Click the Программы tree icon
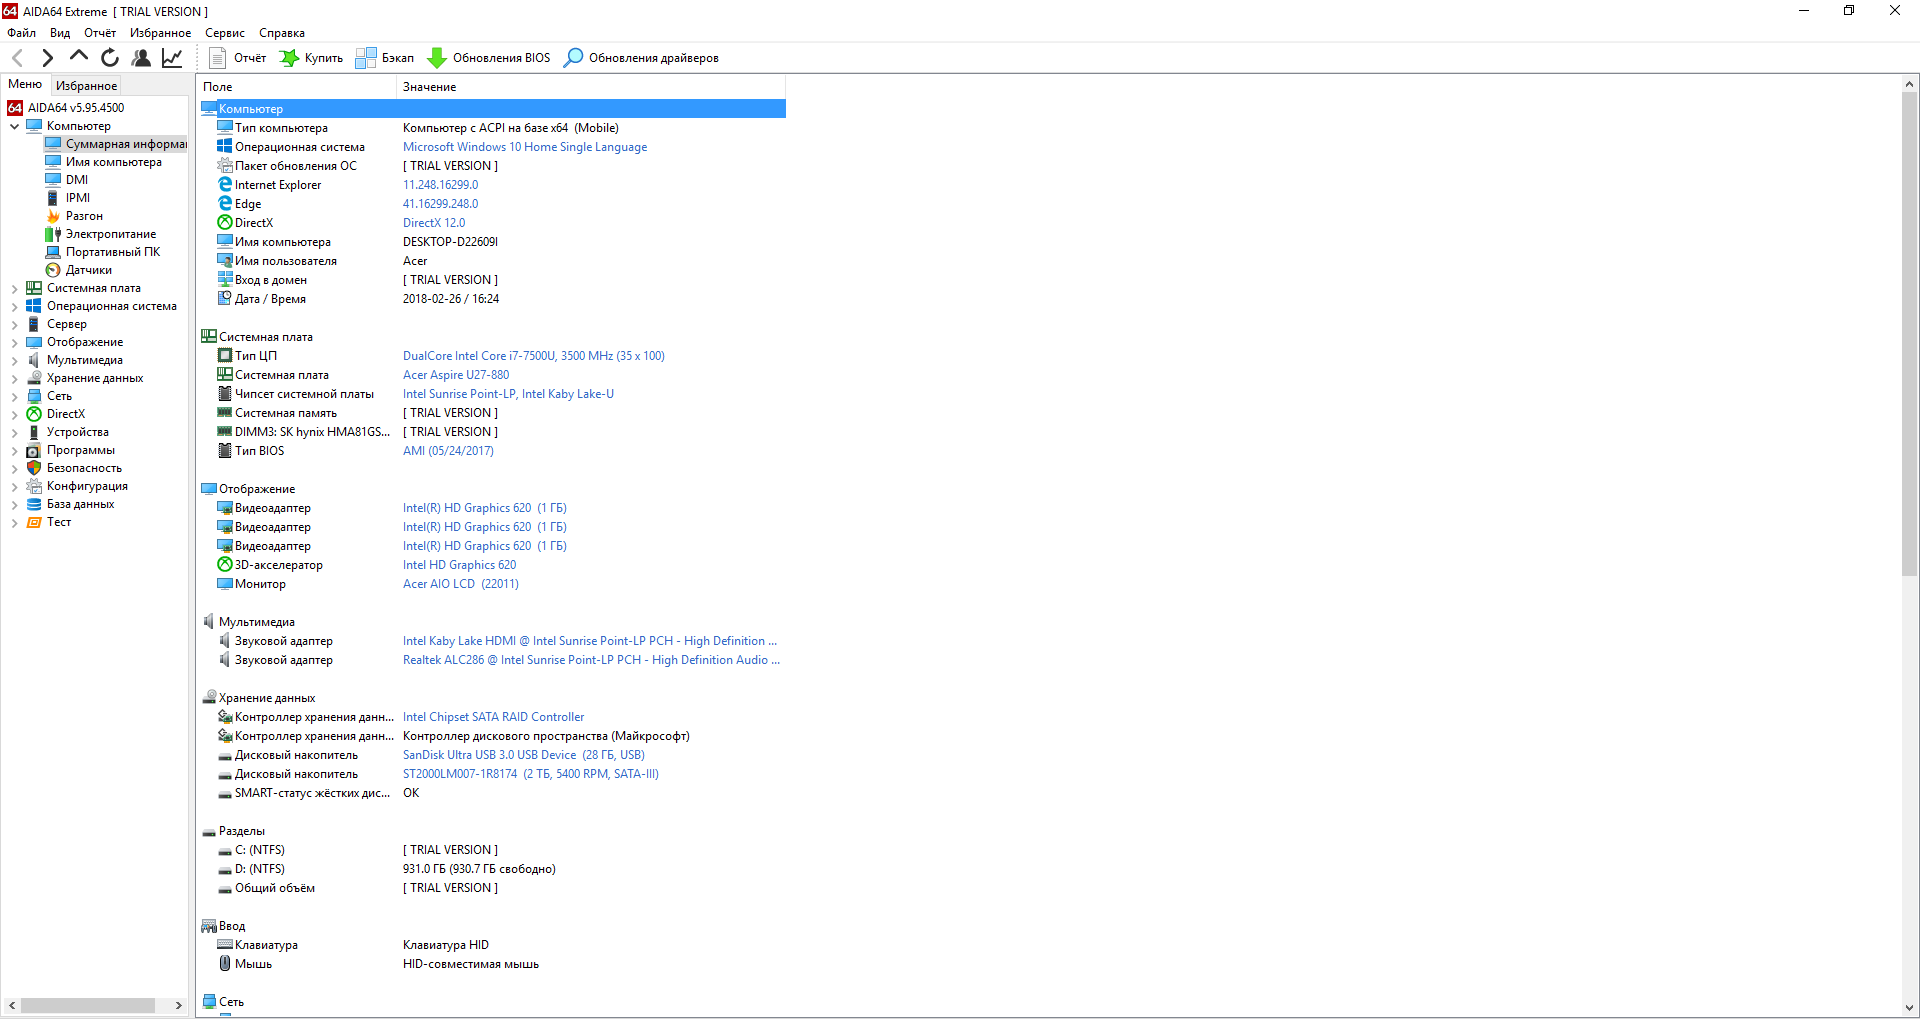This screenshot has width=1920, height=1019. (x=34, y=450)
